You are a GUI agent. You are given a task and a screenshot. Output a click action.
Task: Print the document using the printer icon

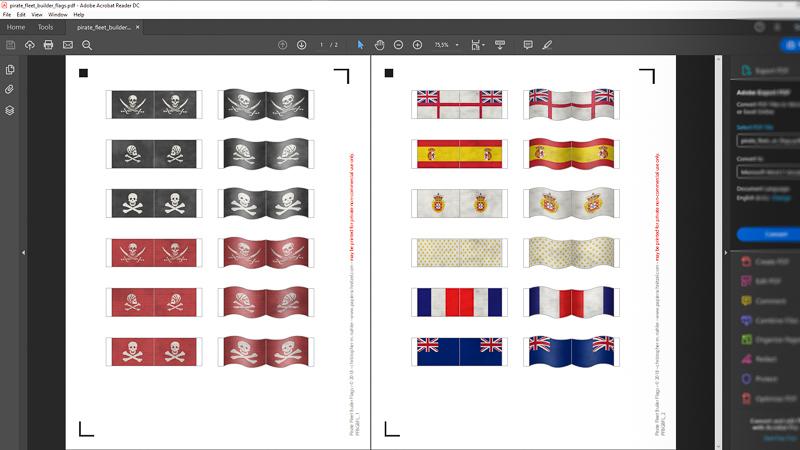tap(48, 45)
